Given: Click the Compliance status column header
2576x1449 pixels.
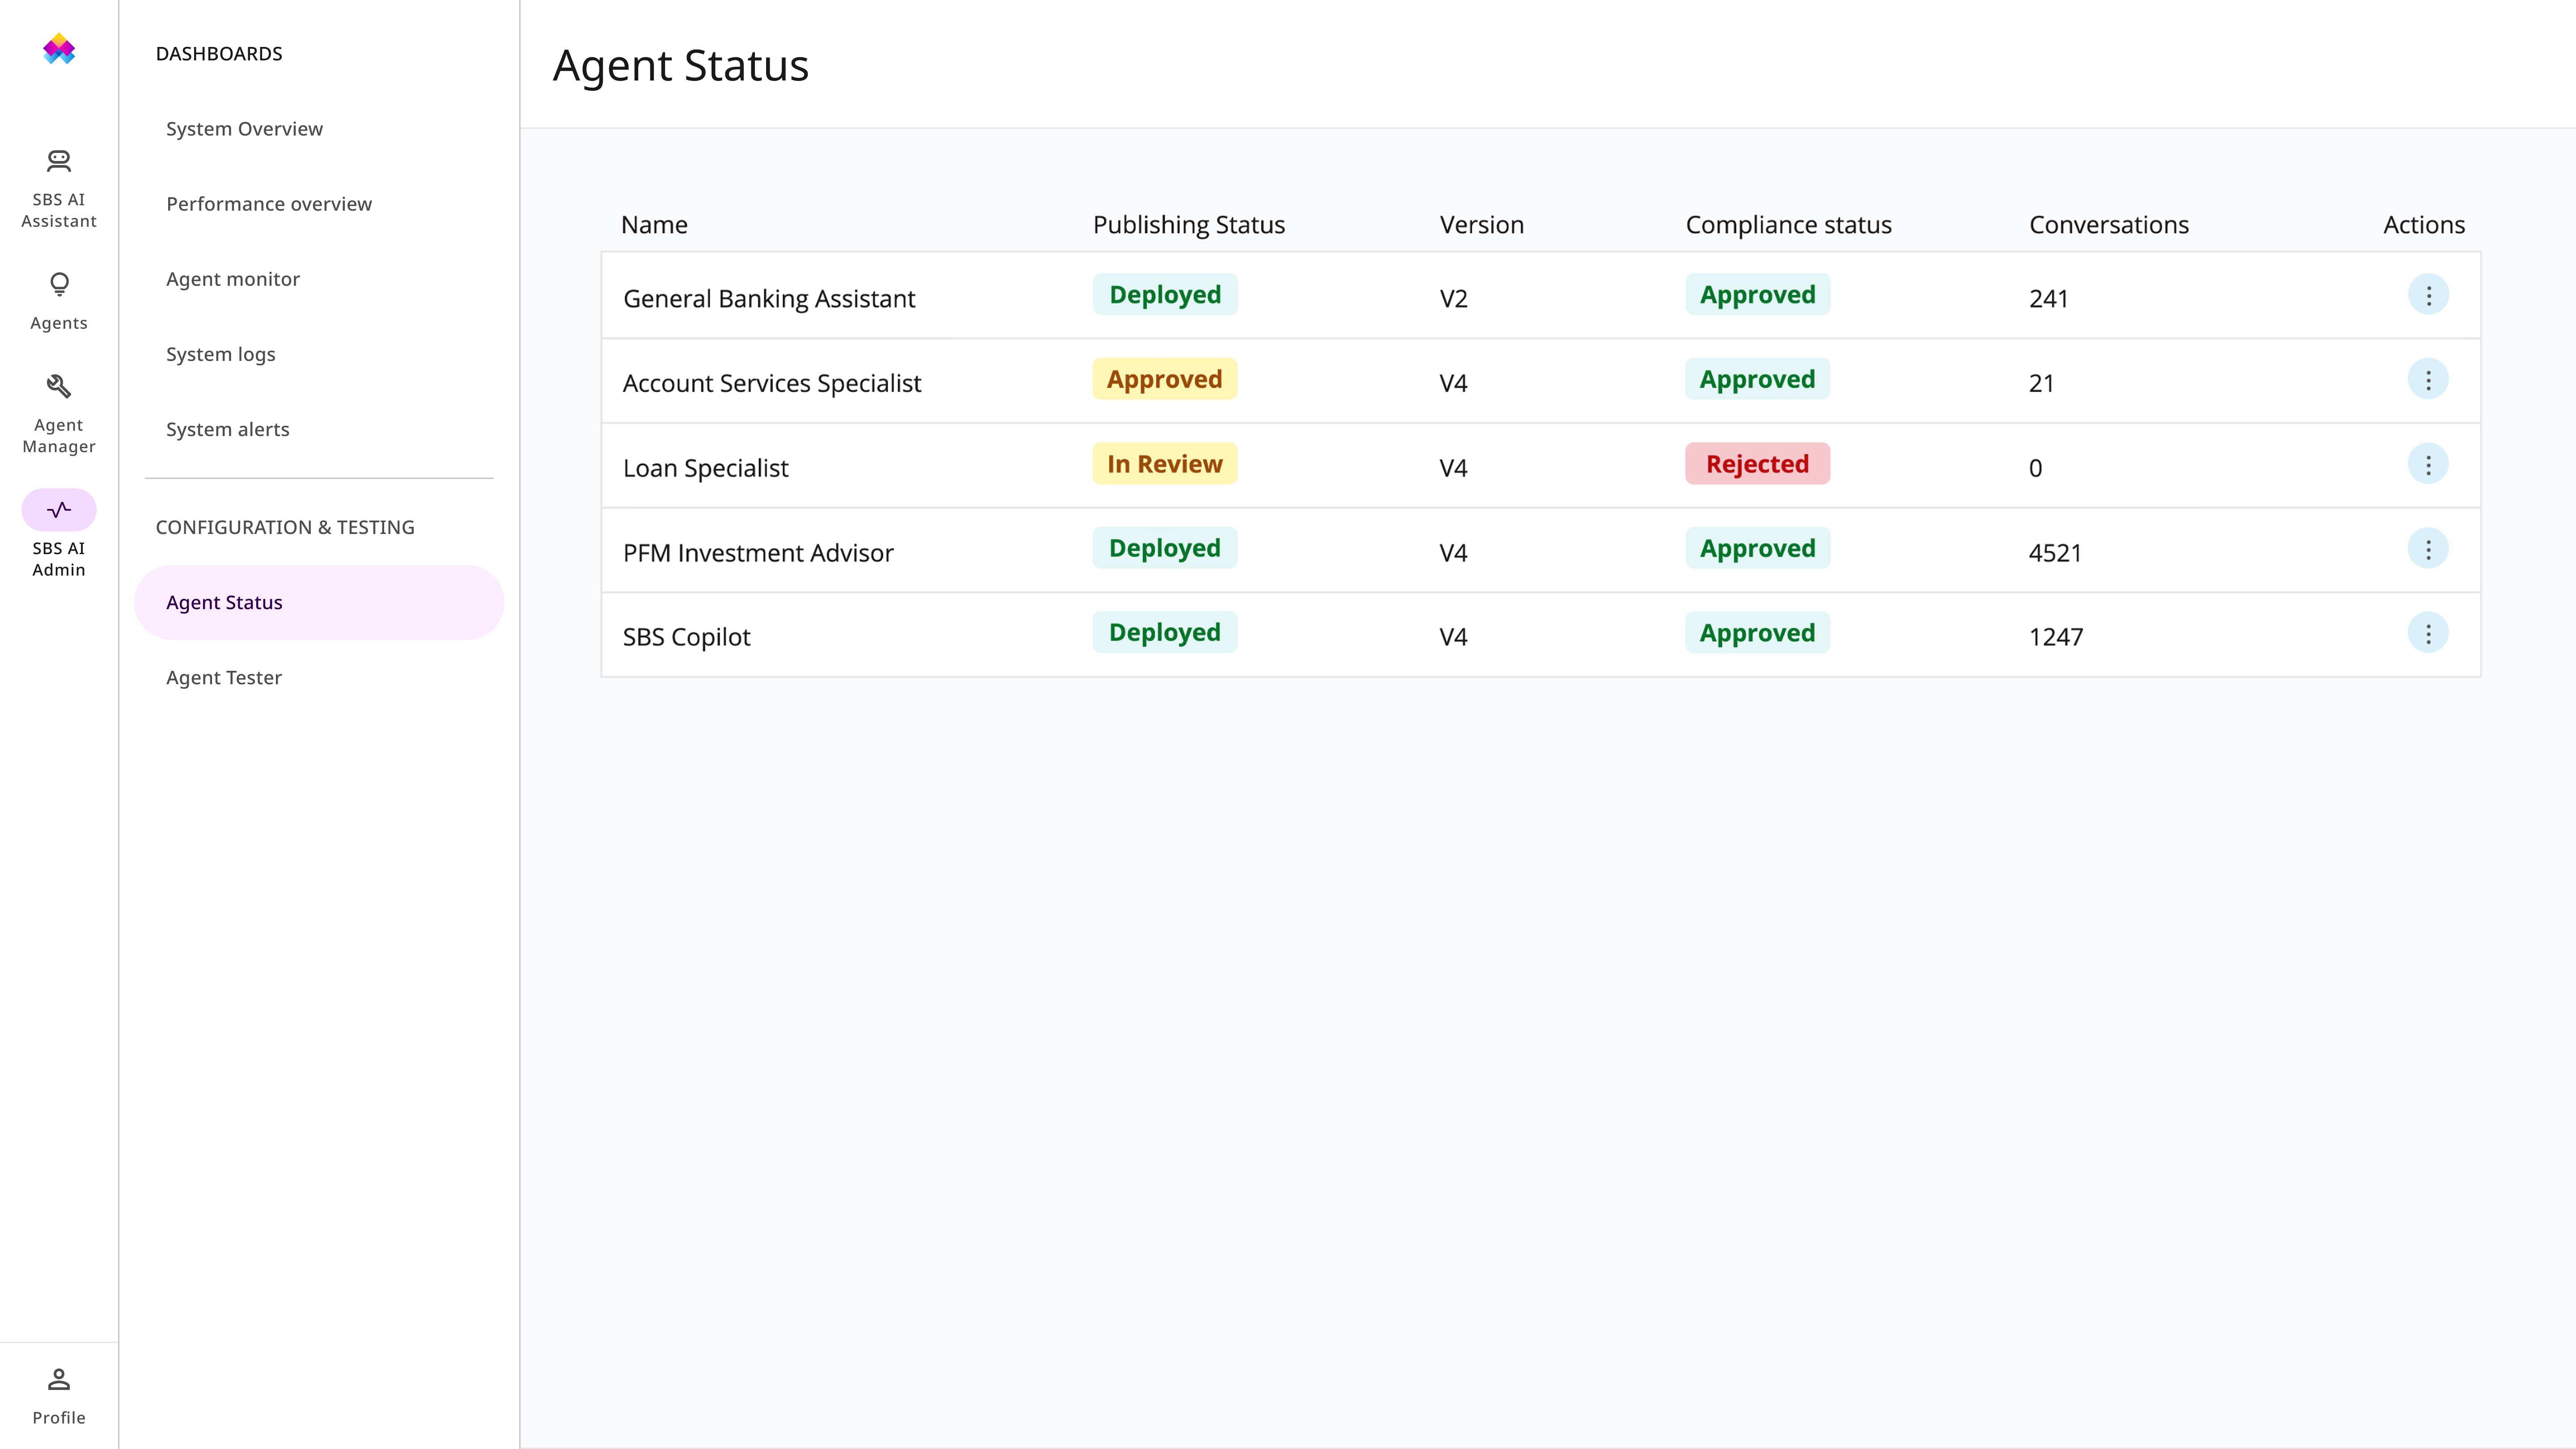Looking at the screenshot, I should (1789, 225).
